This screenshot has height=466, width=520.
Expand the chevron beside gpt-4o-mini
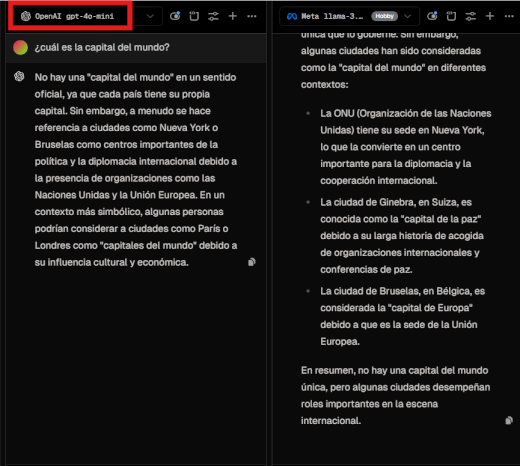point(150,16)
